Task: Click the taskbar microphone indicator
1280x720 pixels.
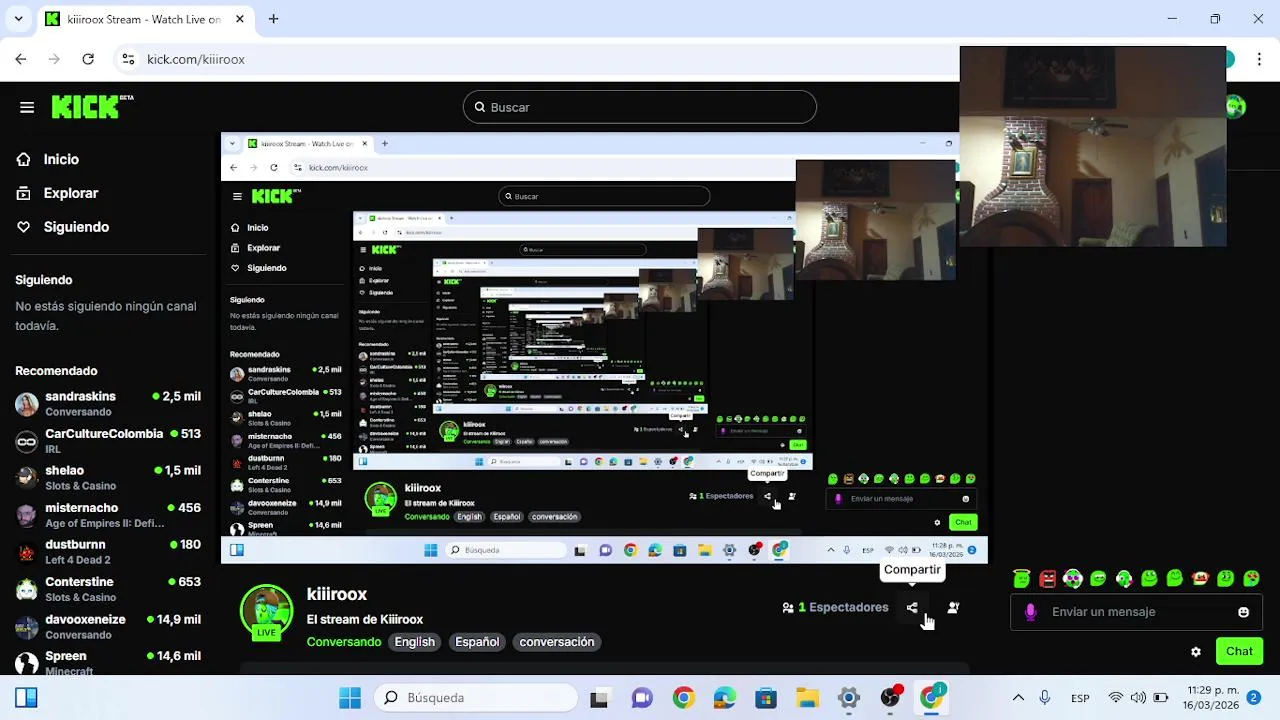Action: (1045, 698)
